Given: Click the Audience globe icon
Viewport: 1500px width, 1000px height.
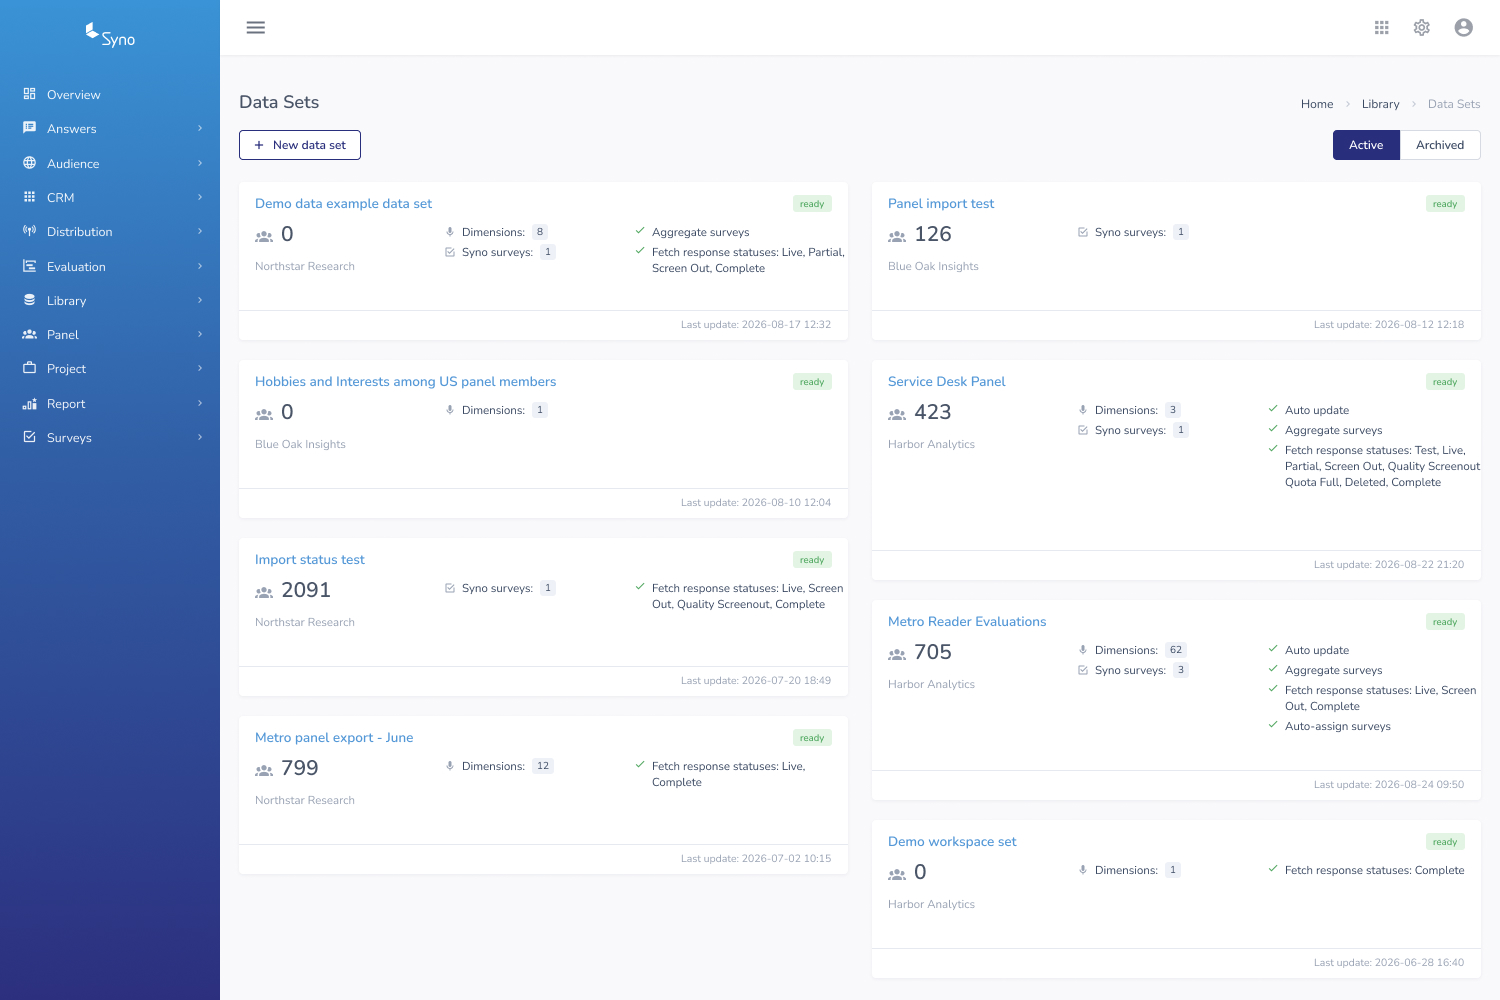Looking at the screenshot, I should (x=30, y=163).
